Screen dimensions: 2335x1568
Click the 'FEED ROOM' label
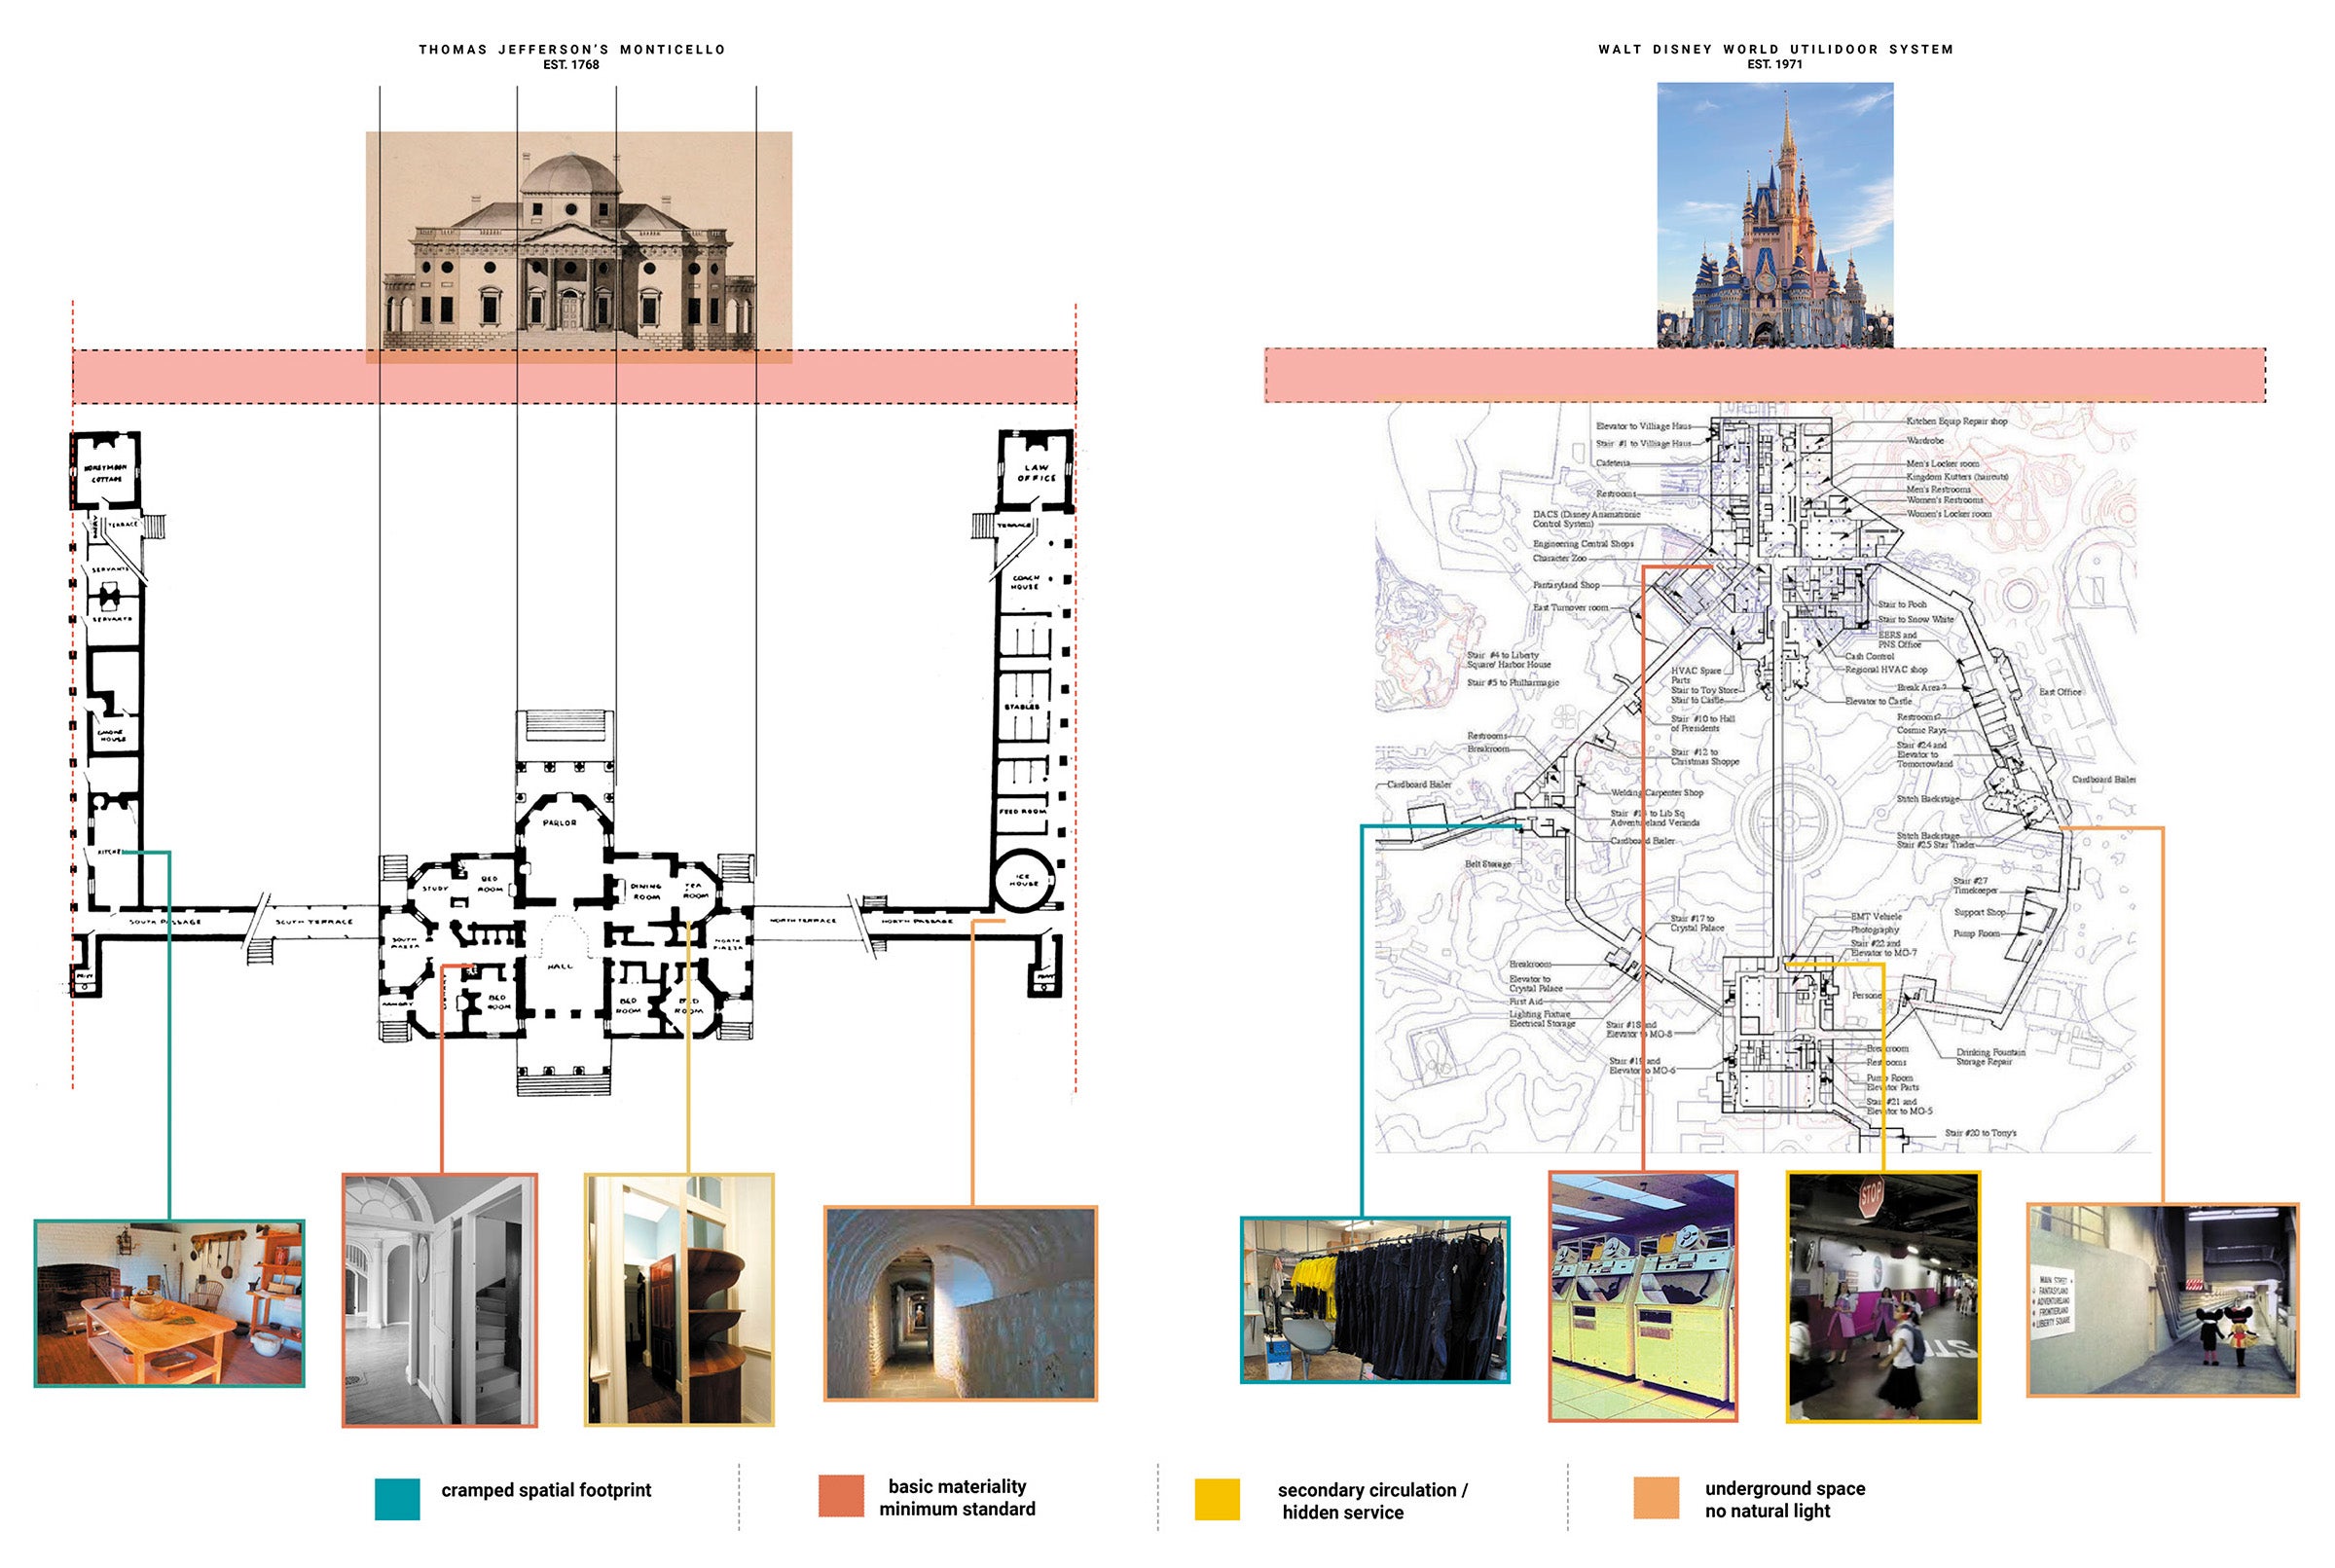(x=1022, y=811)
